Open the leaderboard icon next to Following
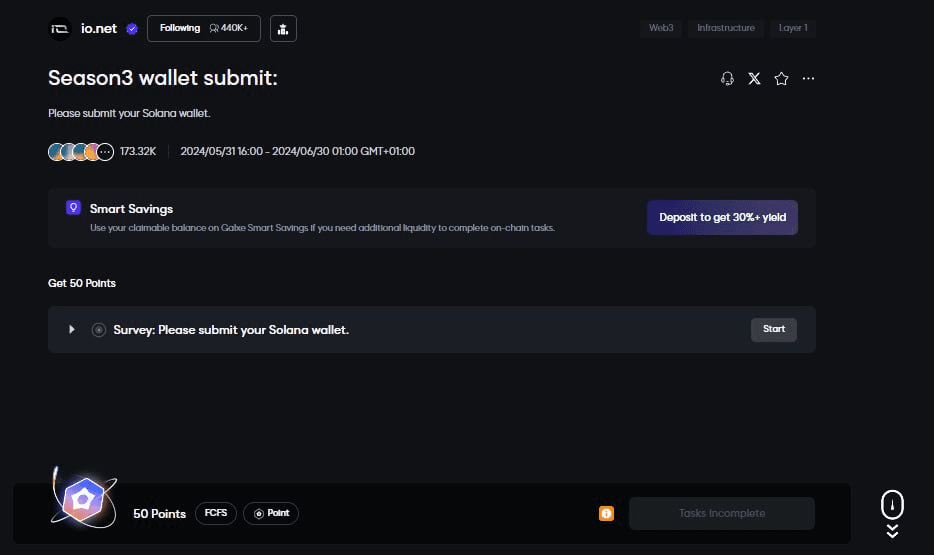934x555 pixels. [x=283, y=29]
